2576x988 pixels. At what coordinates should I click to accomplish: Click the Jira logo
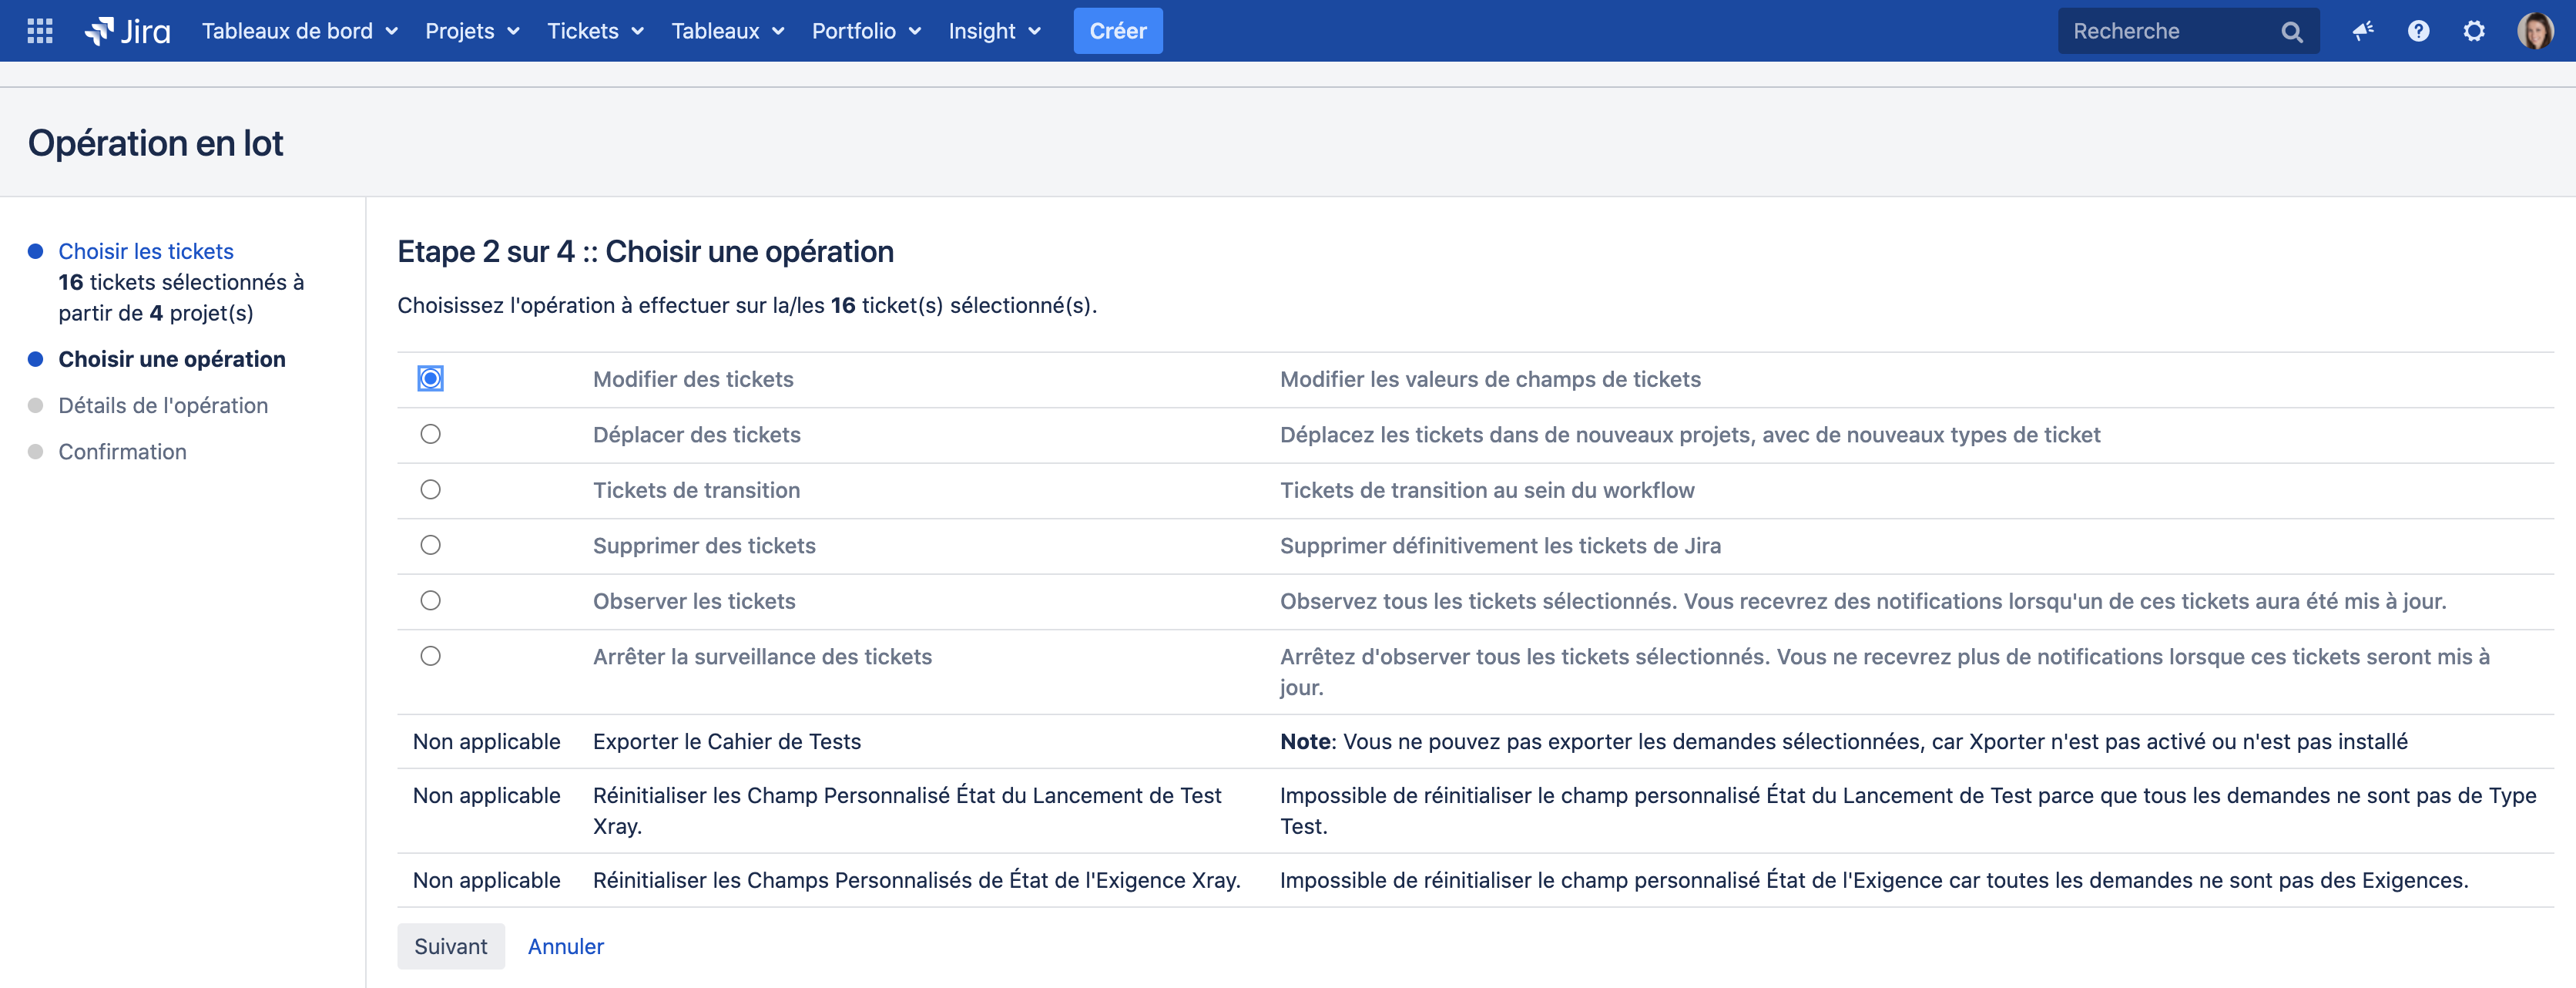pyautogui.click(x=128, y=31)
